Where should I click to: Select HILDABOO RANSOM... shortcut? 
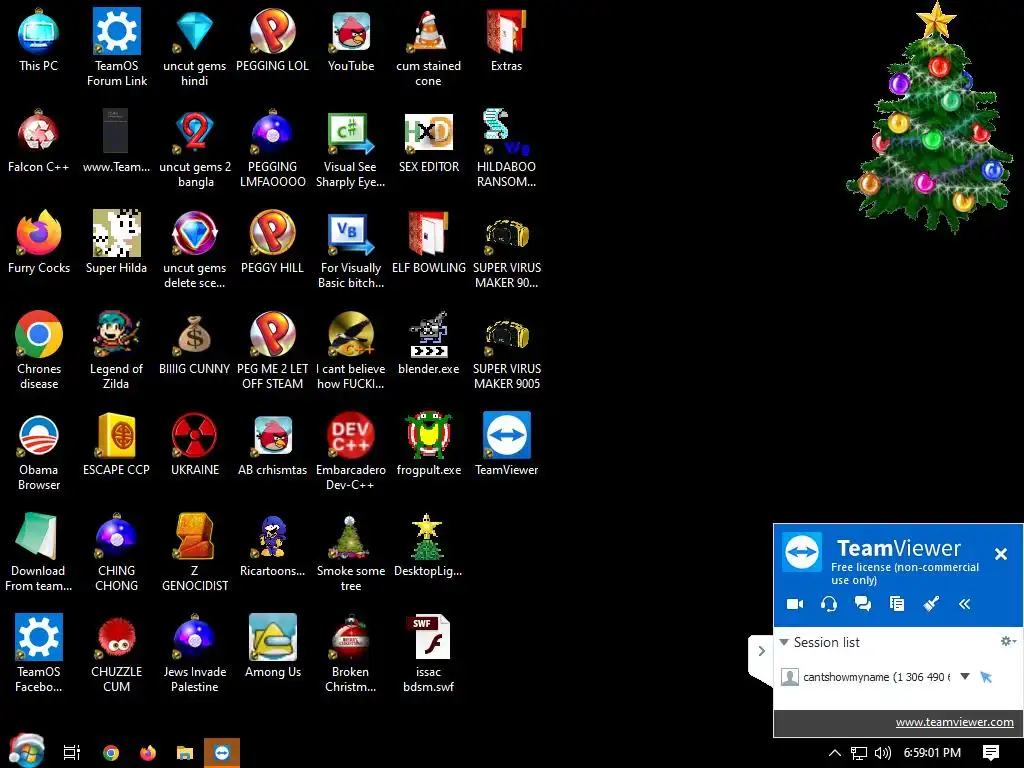click(x=506, y=148)
